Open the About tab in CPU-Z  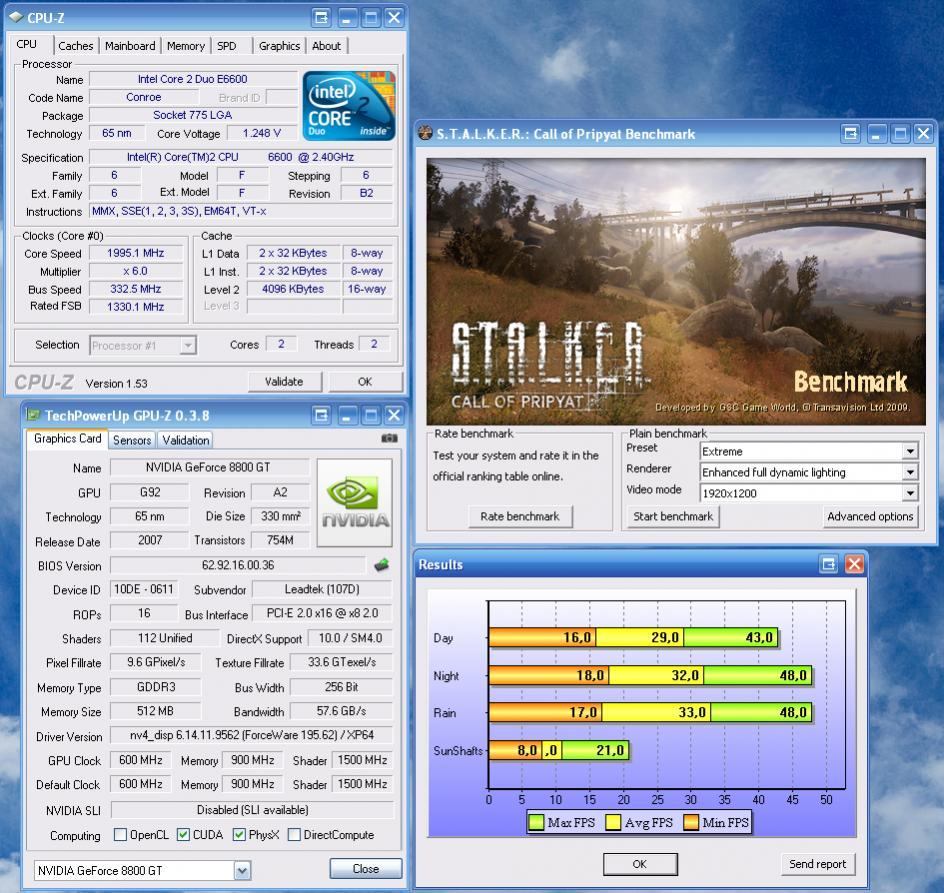326,46
